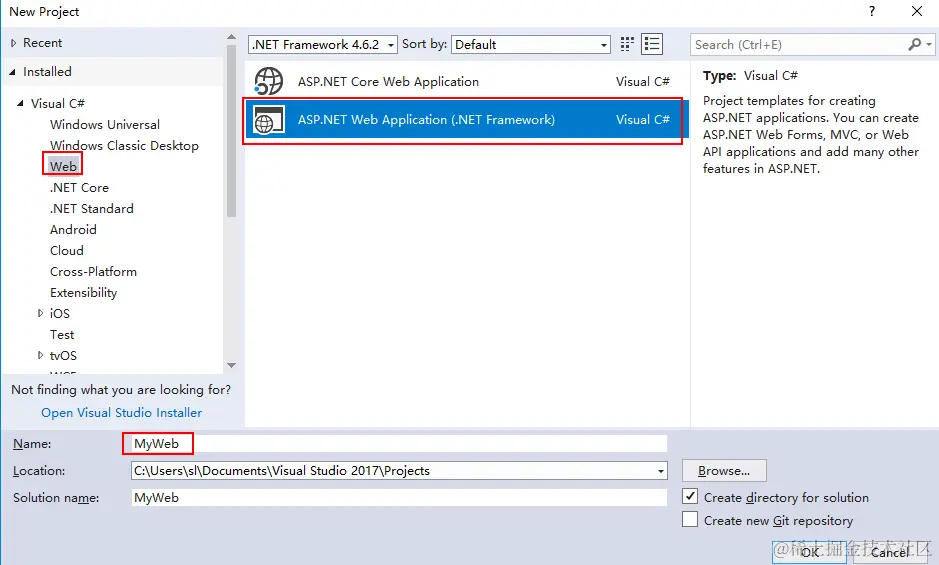The height and width of the screenshot is (565, 939).
Task: Focus the Search (Ctrl+E) box
Action: coord(799,44)
